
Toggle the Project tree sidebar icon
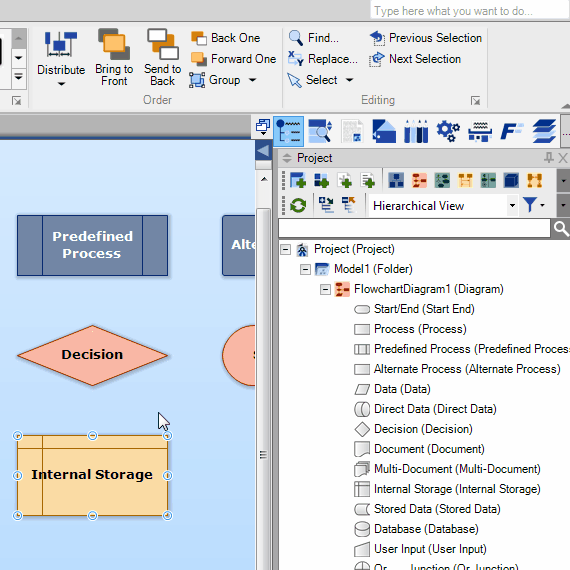[289, 131]
